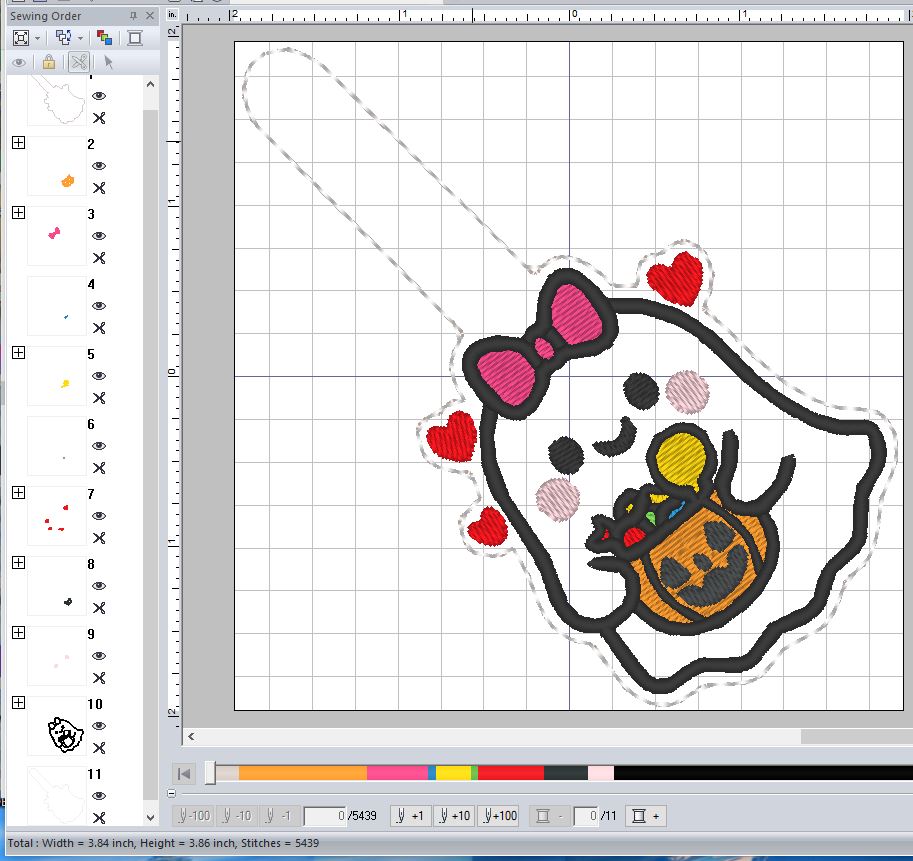Click the current stitch number input field

click(325, 816)
